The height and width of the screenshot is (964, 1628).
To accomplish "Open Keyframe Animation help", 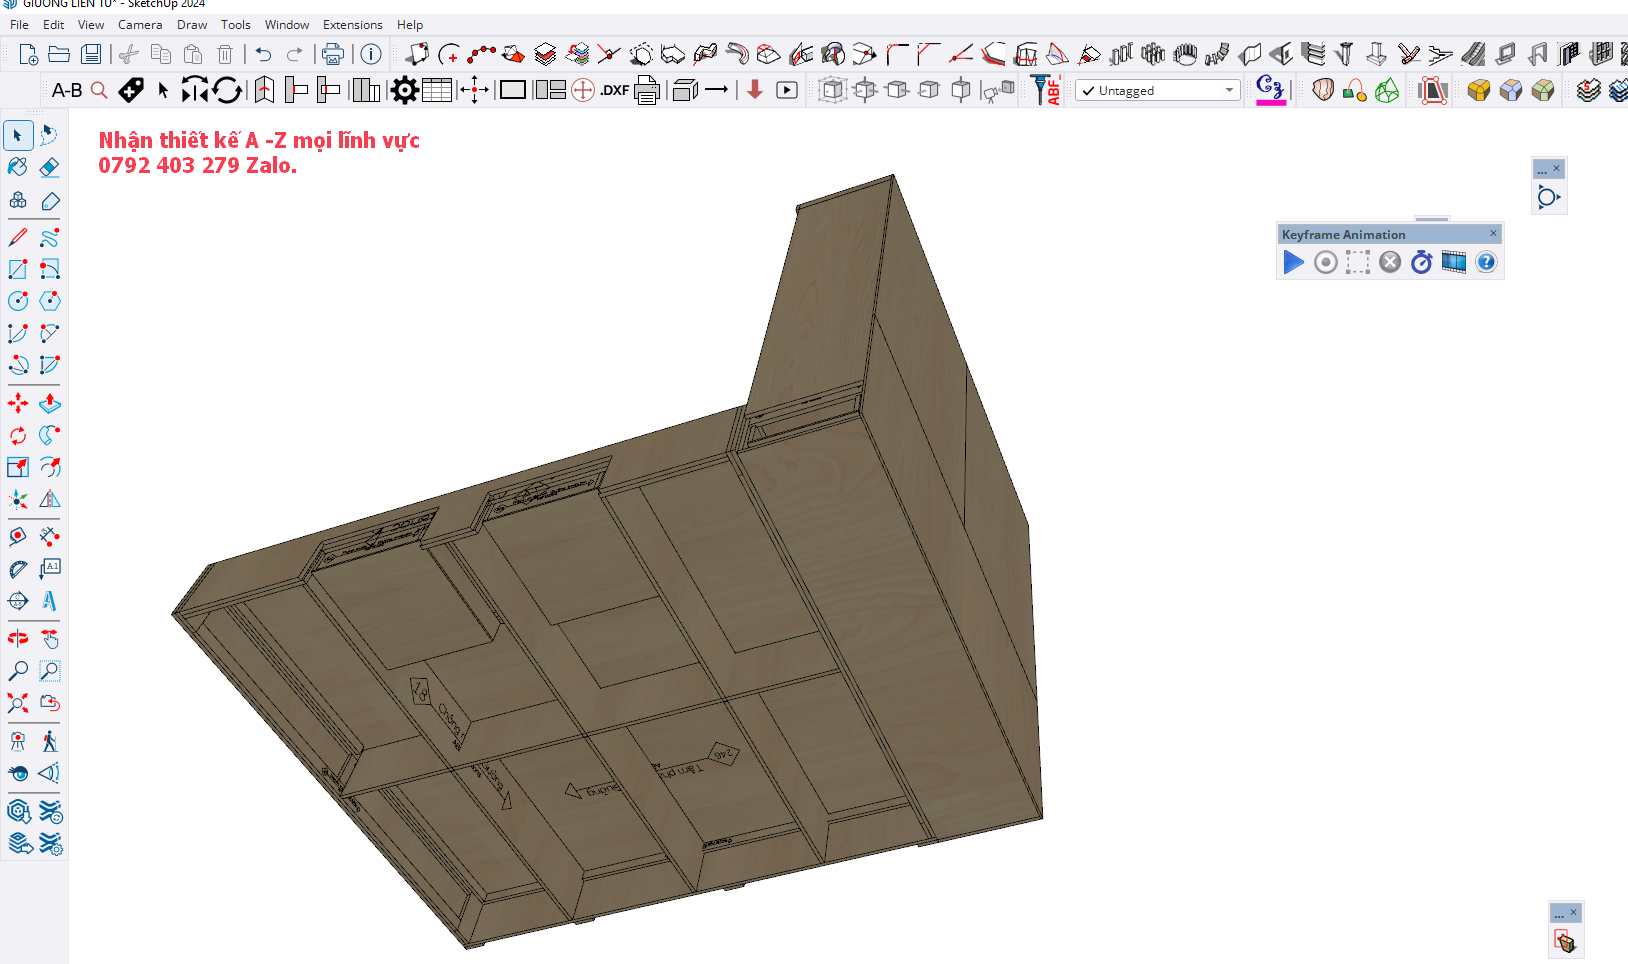I will click(x=1486, y=262).
